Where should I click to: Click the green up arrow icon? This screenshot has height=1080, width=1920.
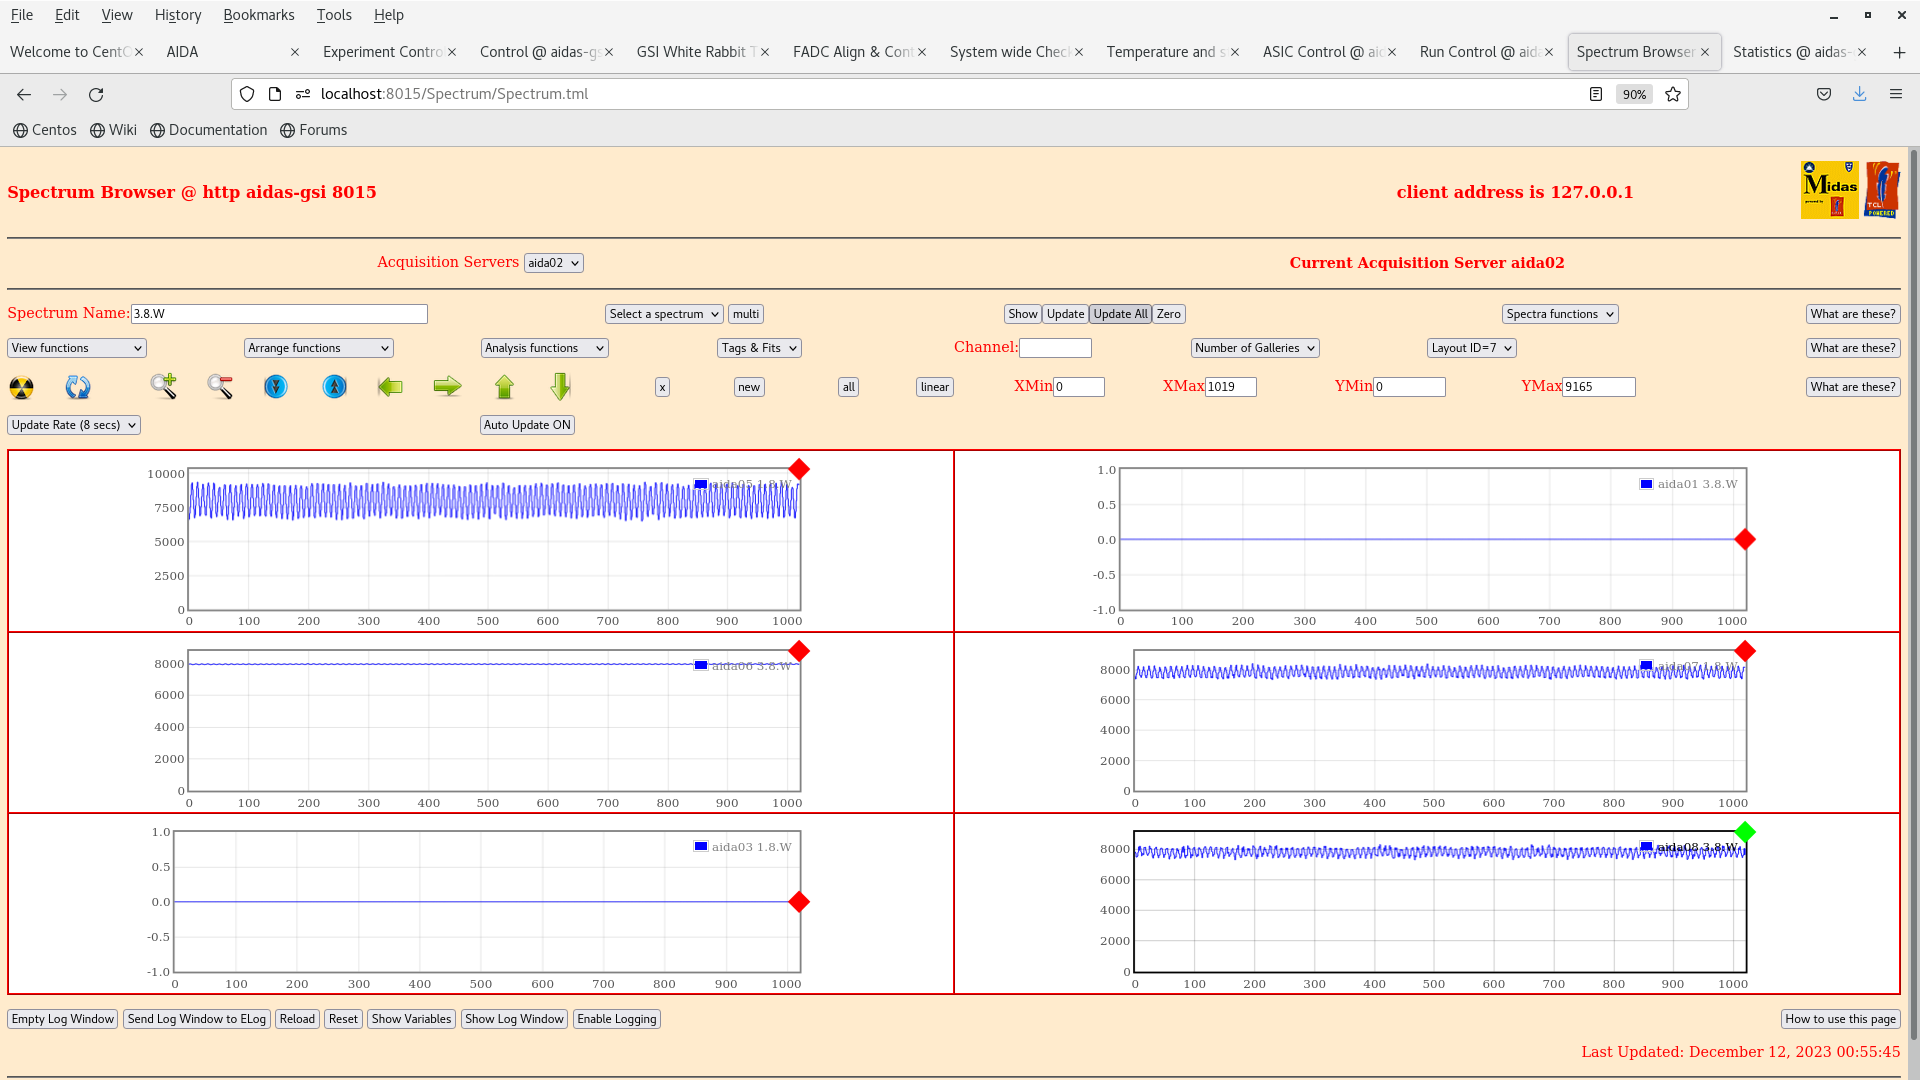tap(505, 387)
